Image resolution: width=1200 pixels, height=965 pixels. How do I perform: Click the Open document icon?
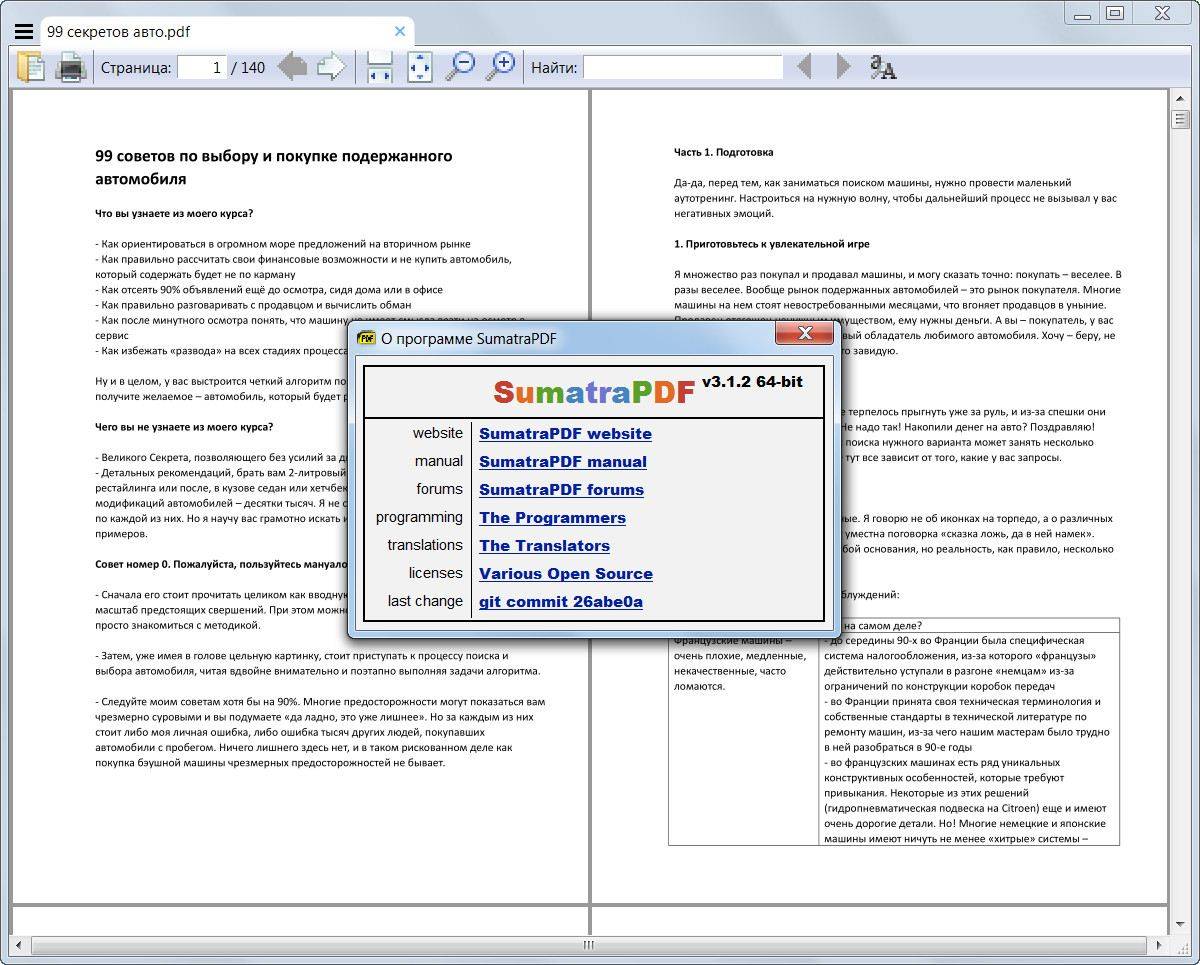[x=31, y=67]
